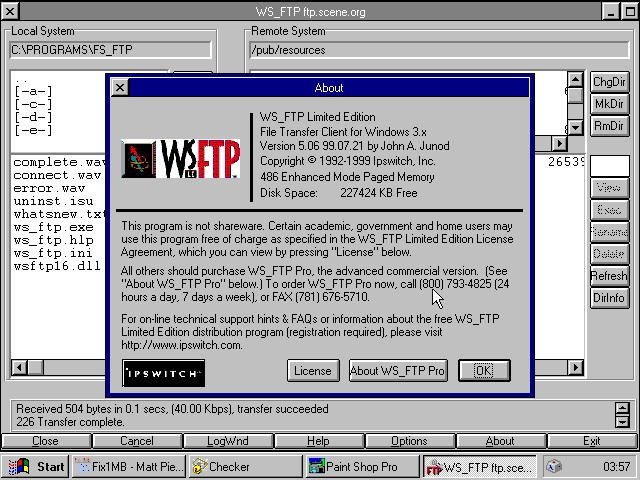
Task: Open Checker from the taskbar
Action: click(x=244, y=466)
